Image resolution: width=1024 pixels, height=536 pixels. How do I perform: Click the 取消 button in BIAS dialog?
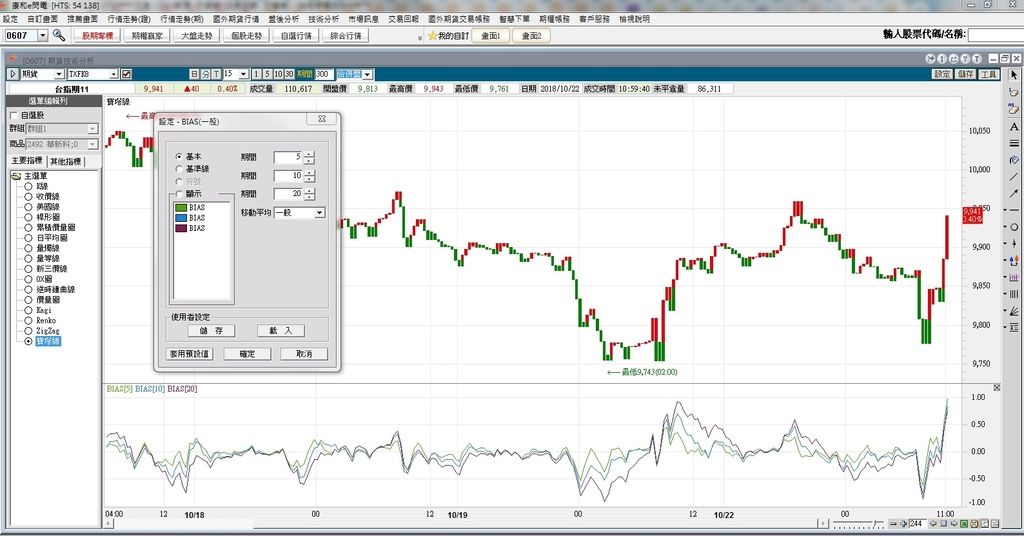click(x=304, y=354)
